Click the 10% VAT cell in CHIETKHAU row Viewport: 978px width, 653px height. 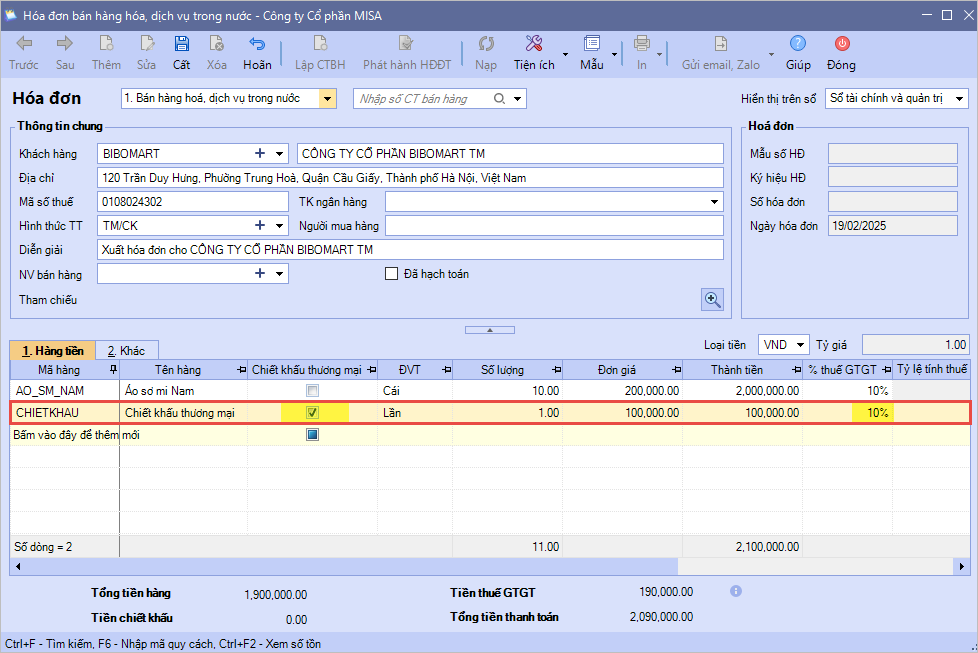[848, 413]
